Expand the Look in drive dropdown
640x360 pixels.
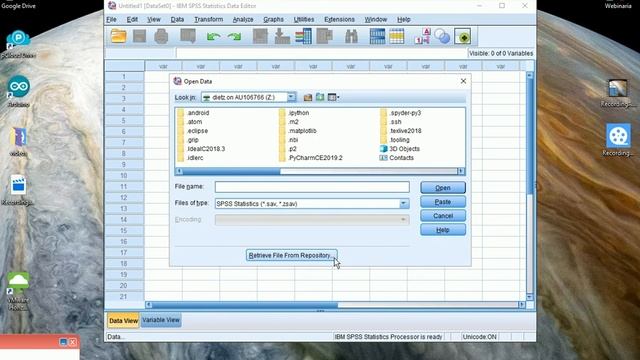click(291, 97)
